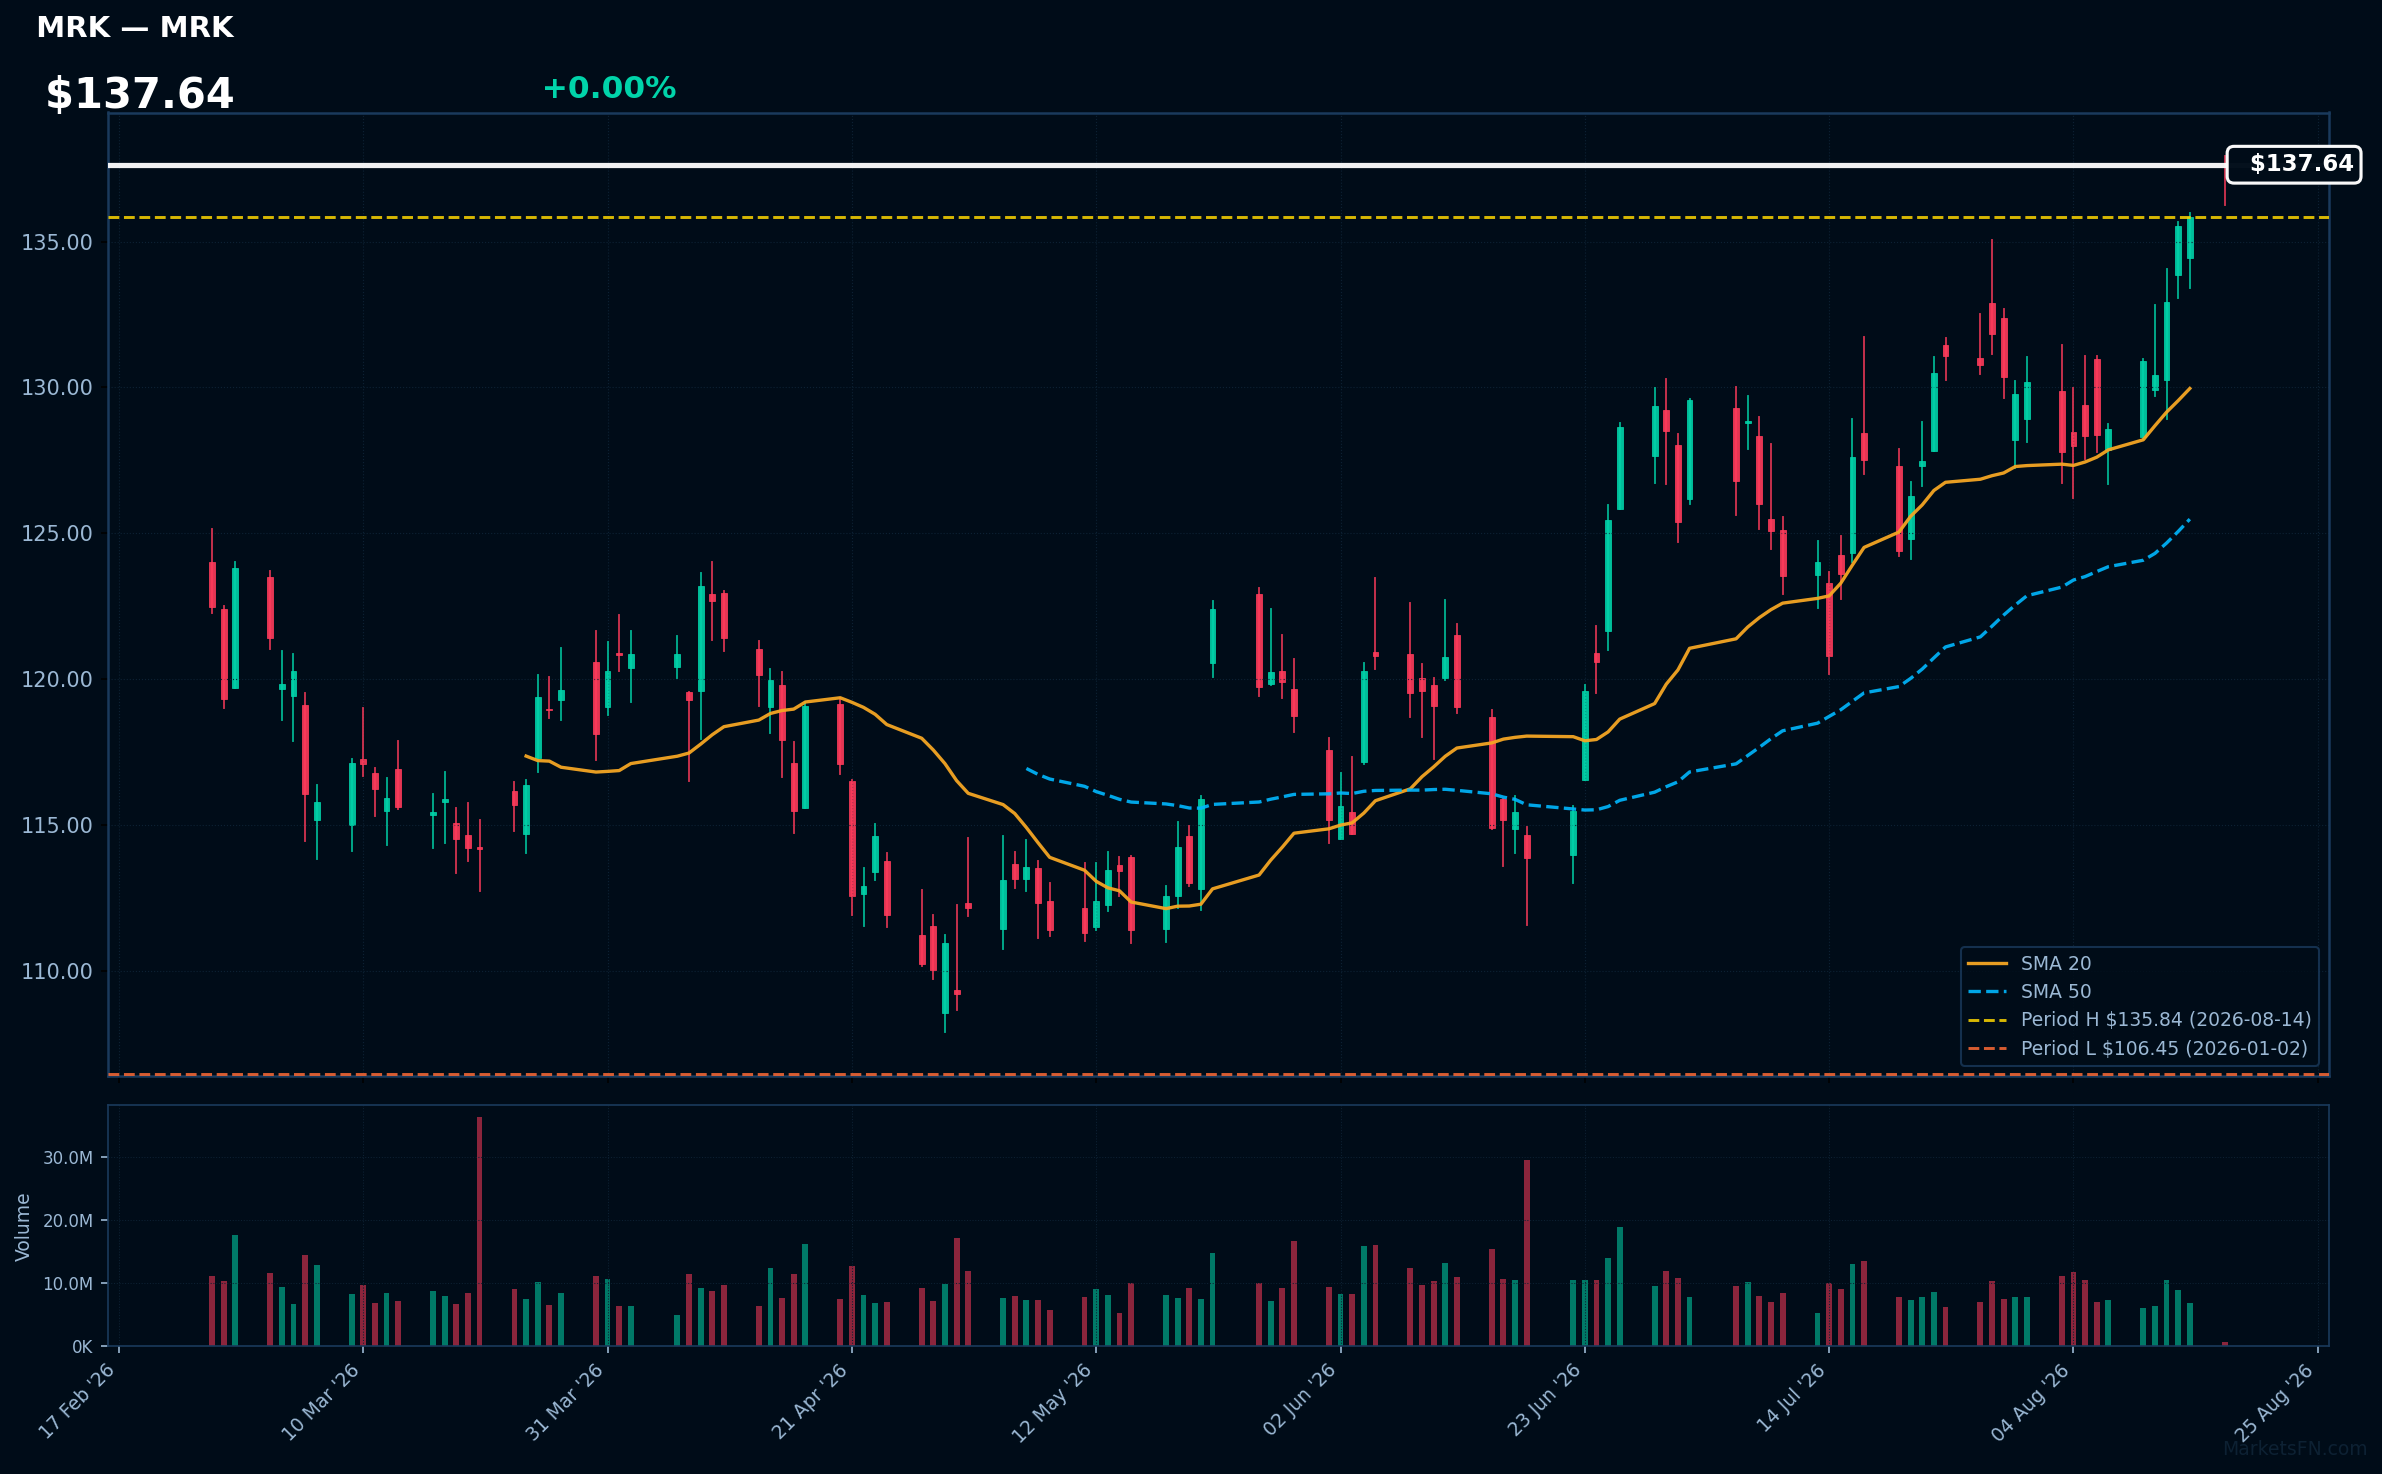The height and width of the screenshot is (1474, 2382).
Task: Click the 02 Jun '26 date label
Action: [1298, 1401]
